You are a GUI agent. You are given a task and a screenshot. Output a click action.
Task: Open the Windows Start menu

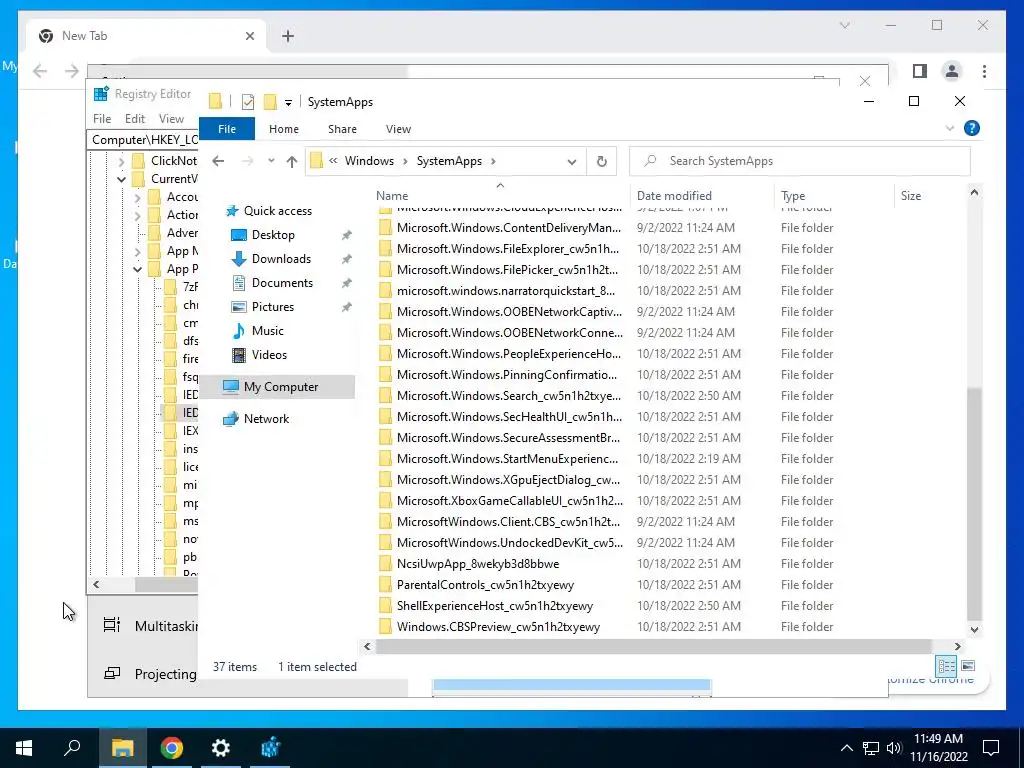[24, 748]
